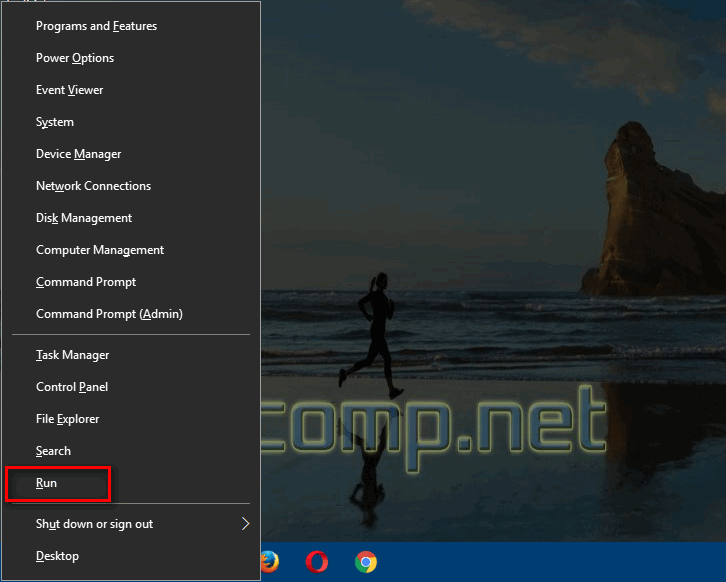Open Power Options from the menu
Image resolution: width=726 pixels, height=582 pixels.
131,58
